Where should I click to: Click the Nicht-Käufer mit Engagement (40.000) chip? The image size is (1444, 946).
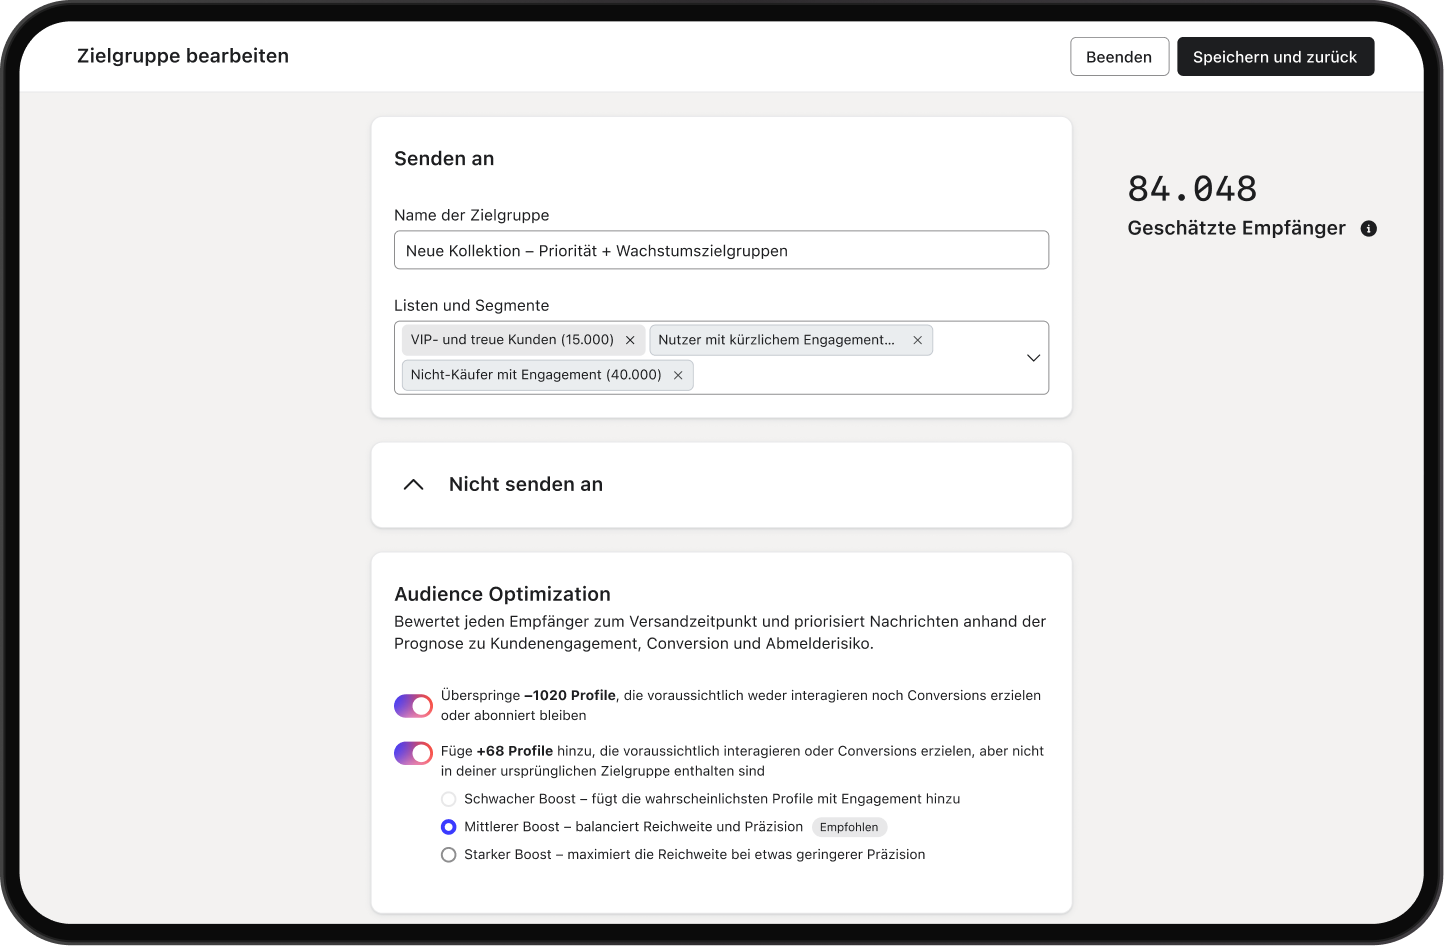[547, 375]
